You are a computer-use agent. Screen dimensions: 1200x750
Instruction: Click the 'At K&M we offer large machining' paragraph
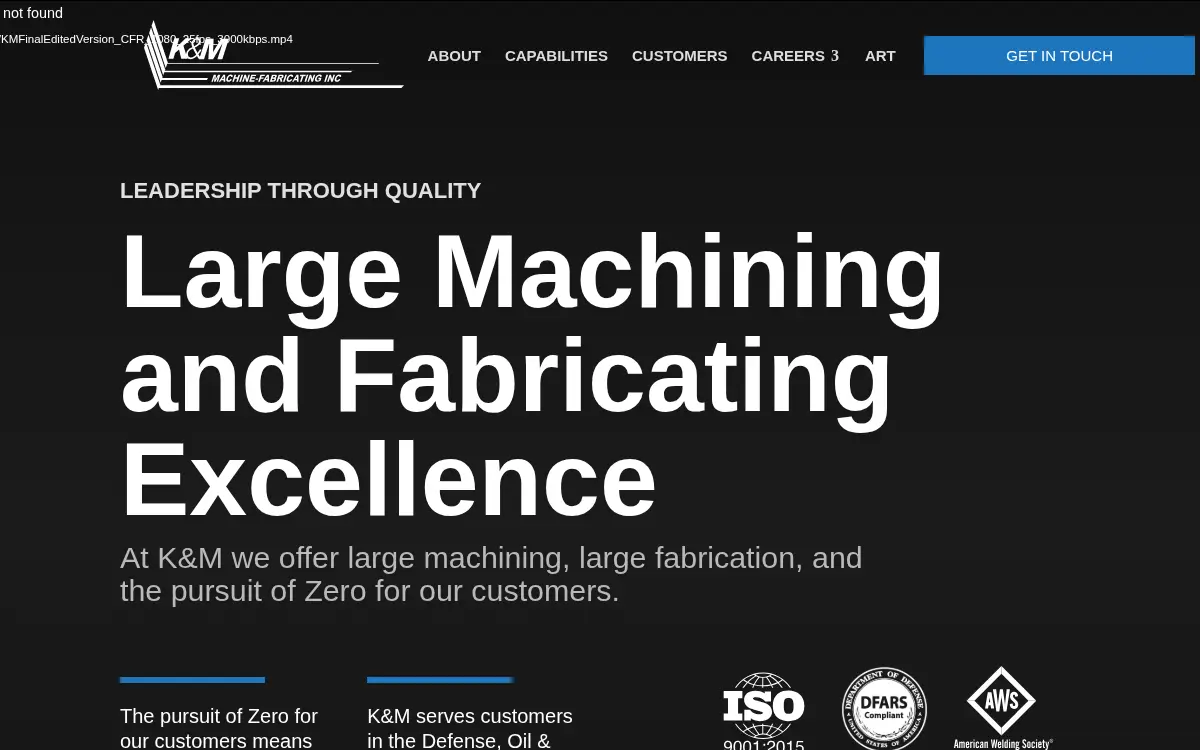pyautogui.click(x=491, y=574)
